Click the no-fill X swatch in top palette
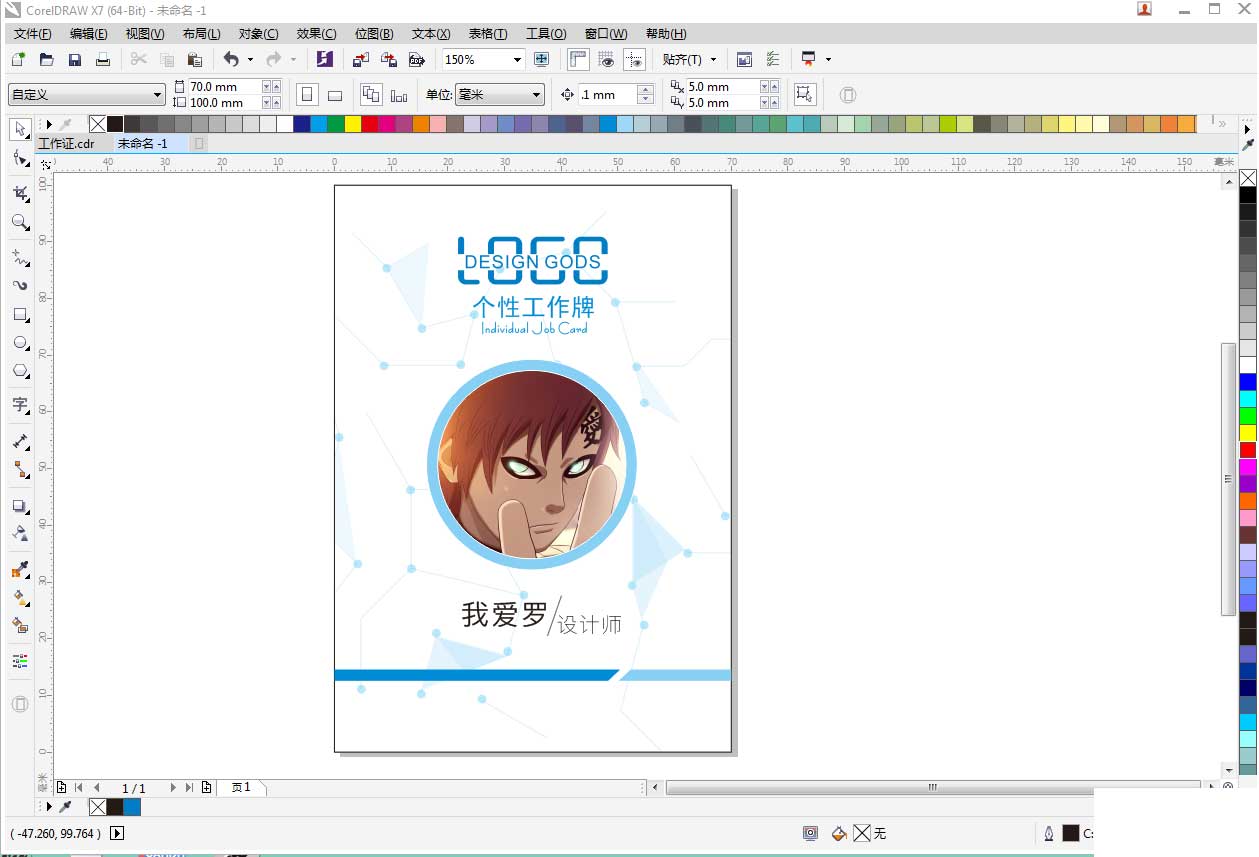This screenshot has height=857, width=1259. click(x=97, y=124)
